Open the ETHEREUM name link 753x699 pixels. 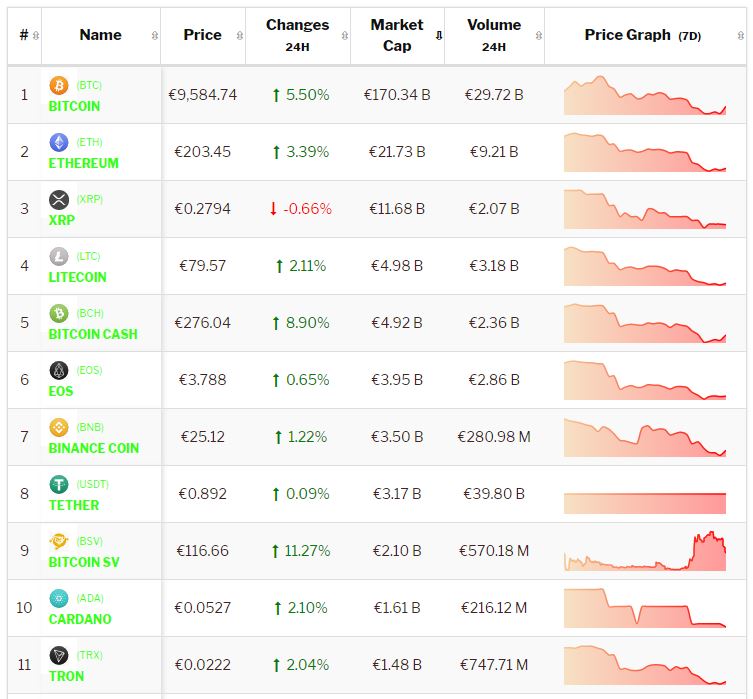pos(84,163)
